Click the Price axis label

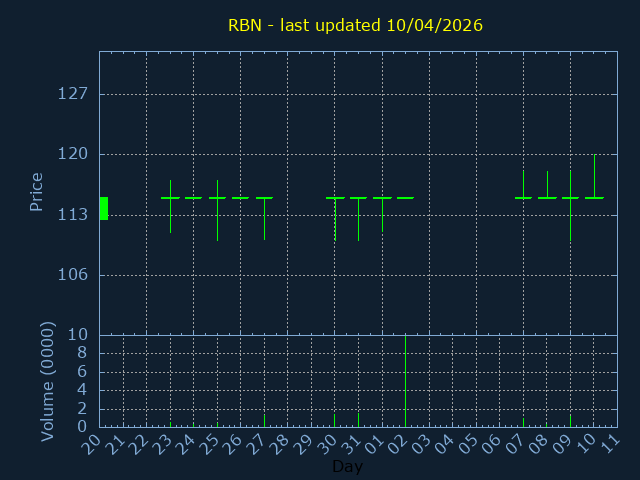pos(36,192)
